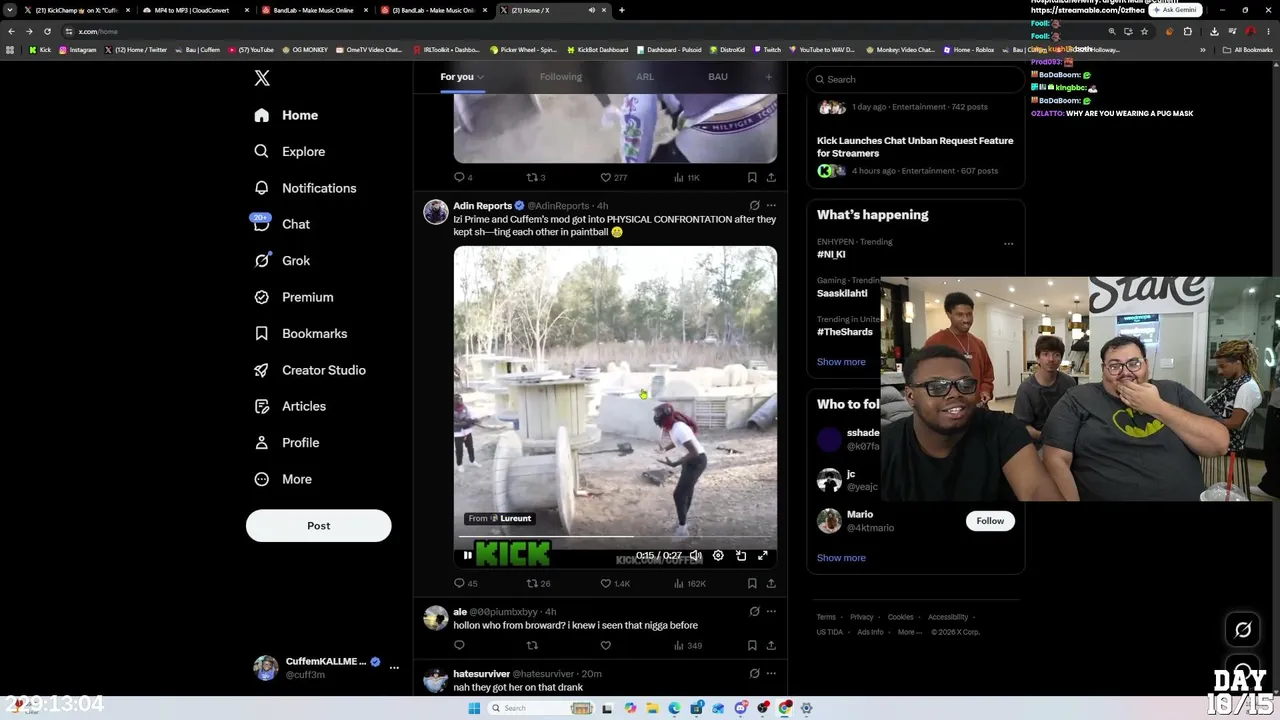Repost ale's post
1280x720 pixels.
coord(532,645)
